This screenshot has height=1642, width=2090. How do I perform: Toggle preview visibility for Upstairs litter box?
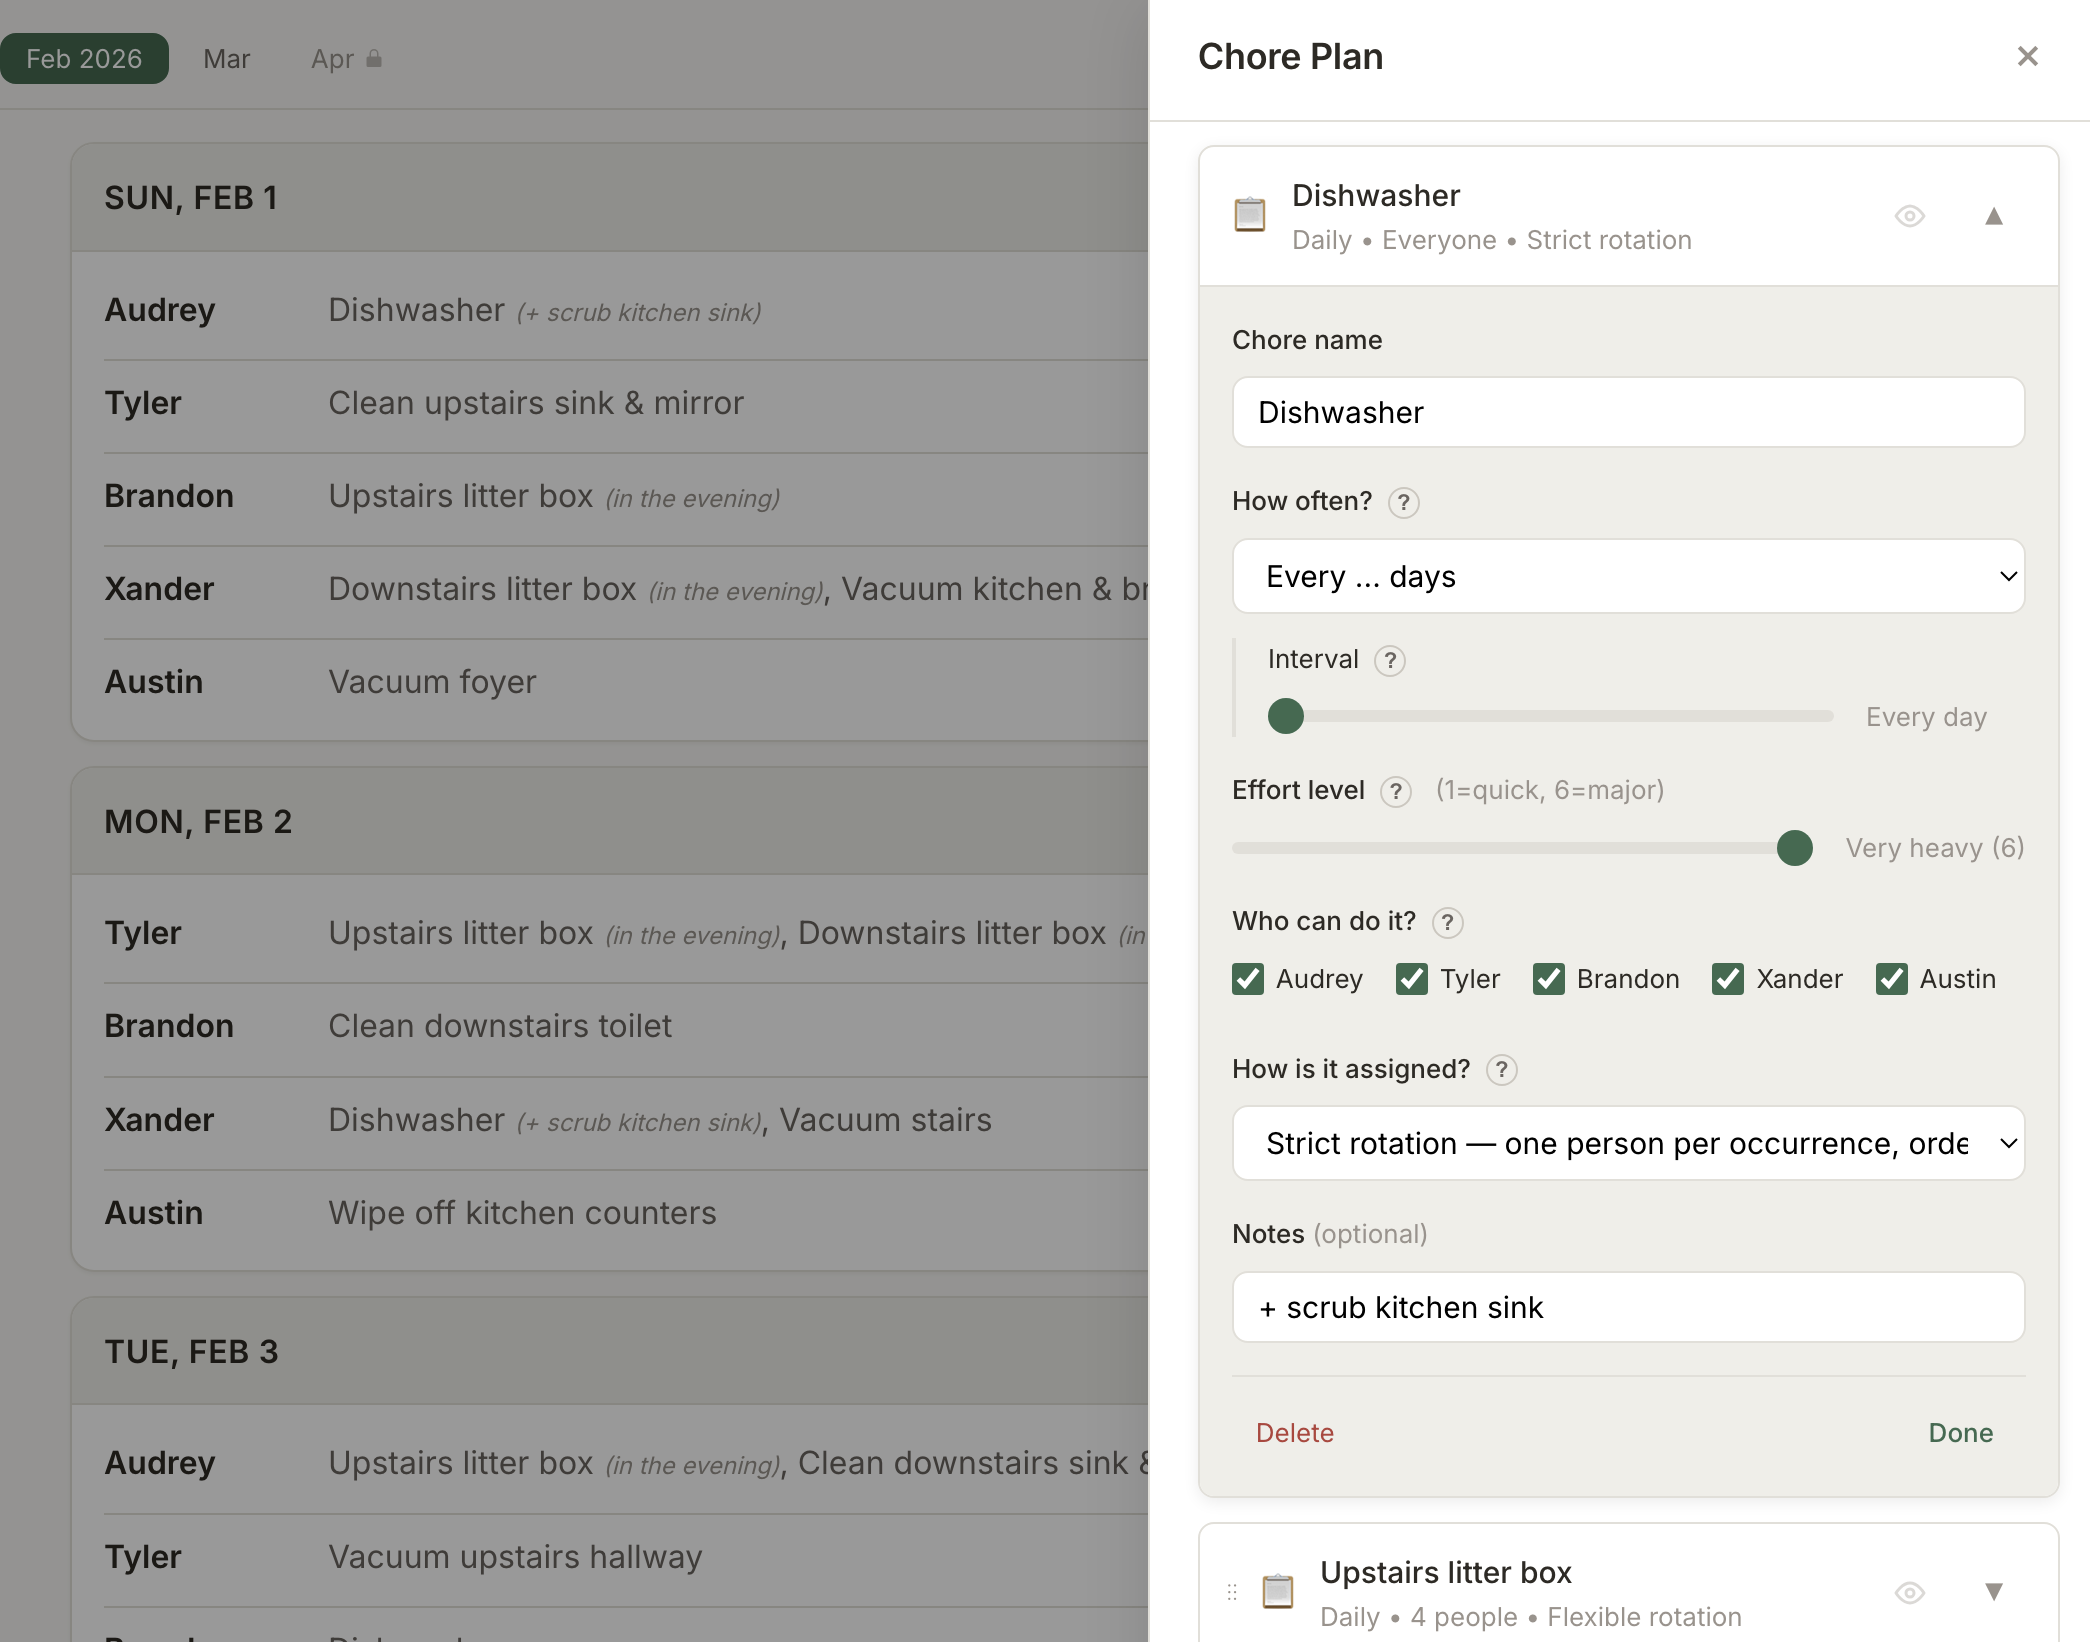[x=1909, y=1592]
